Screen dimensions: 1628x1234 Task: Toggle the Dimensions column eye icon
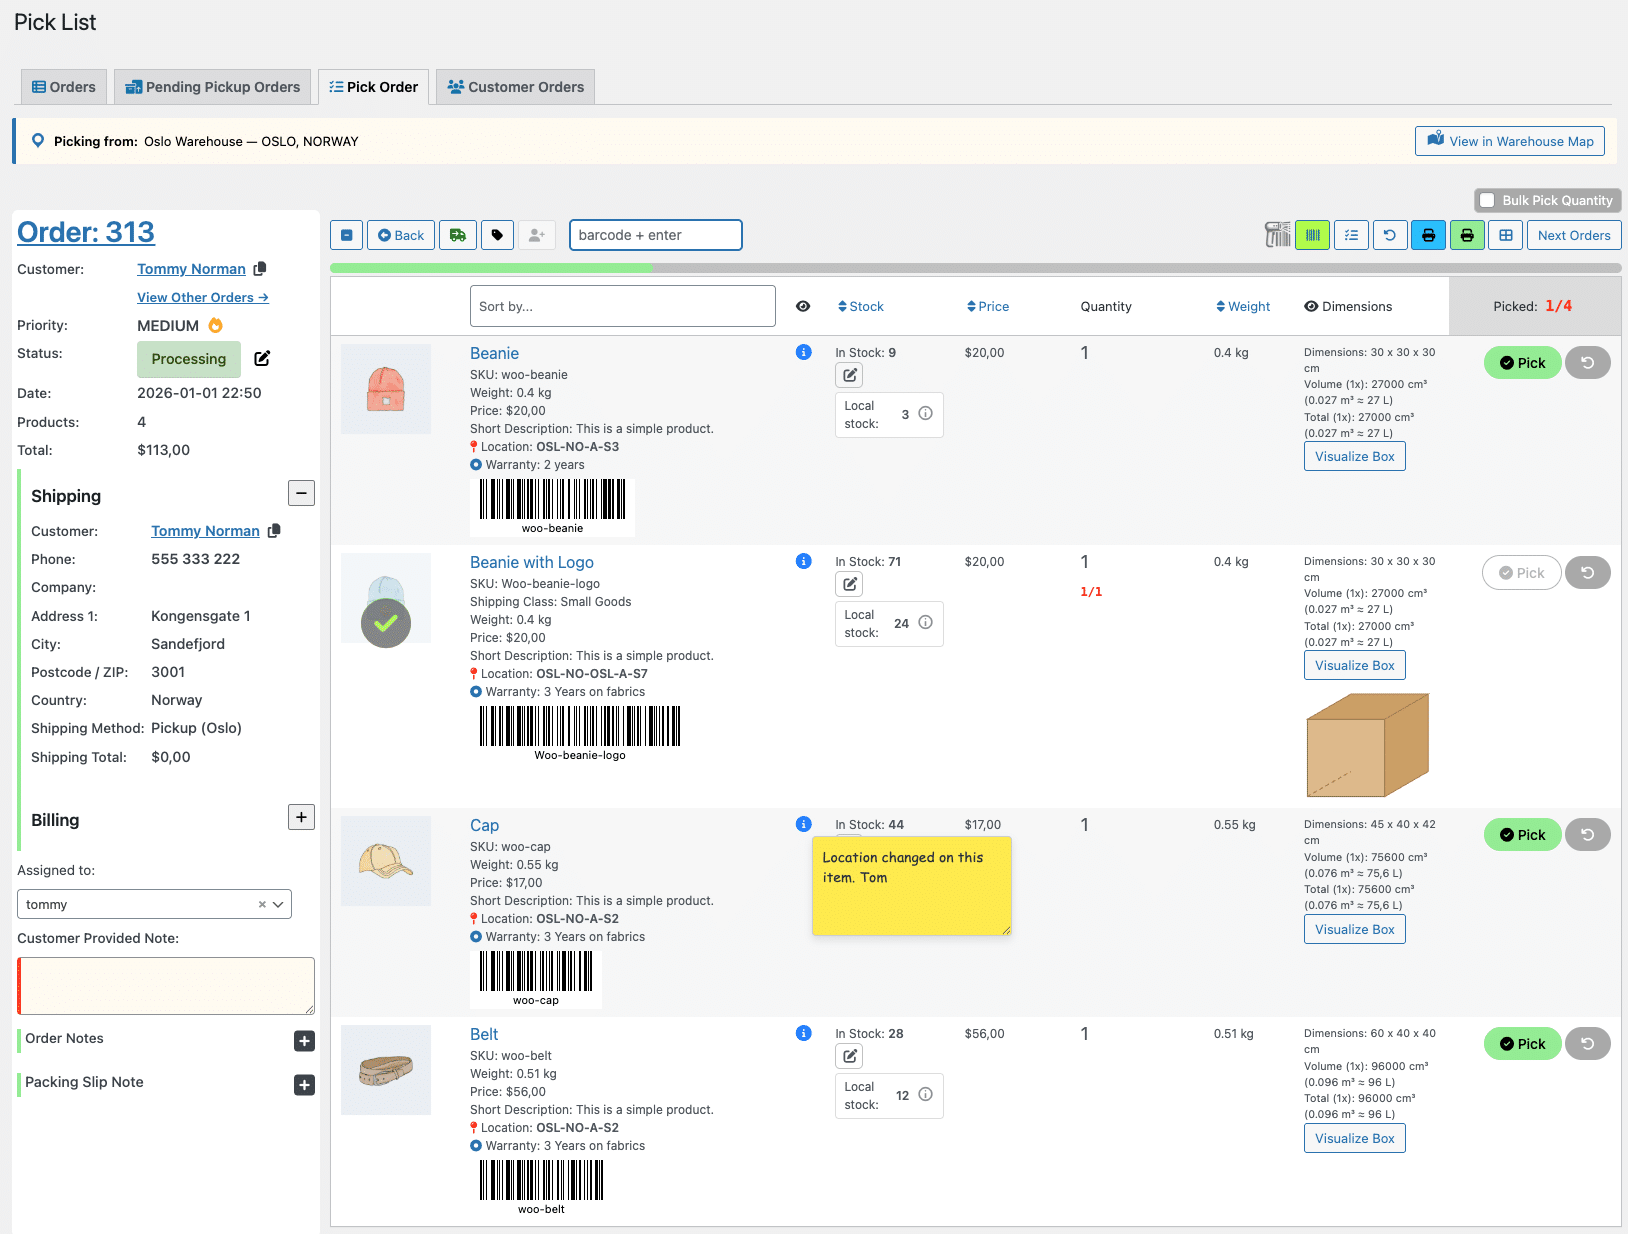click(x=1310, y=307)
